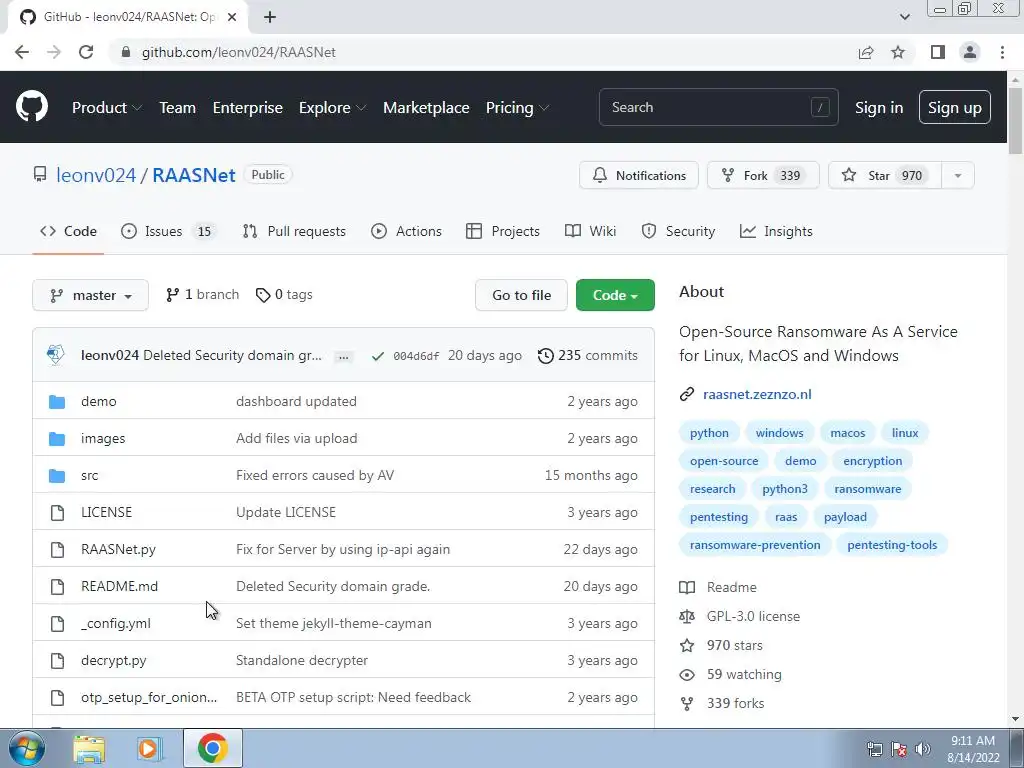This screenshot has height=768, width=1024.
Task: Click the Sign up button
Action: tap(954, 108)
